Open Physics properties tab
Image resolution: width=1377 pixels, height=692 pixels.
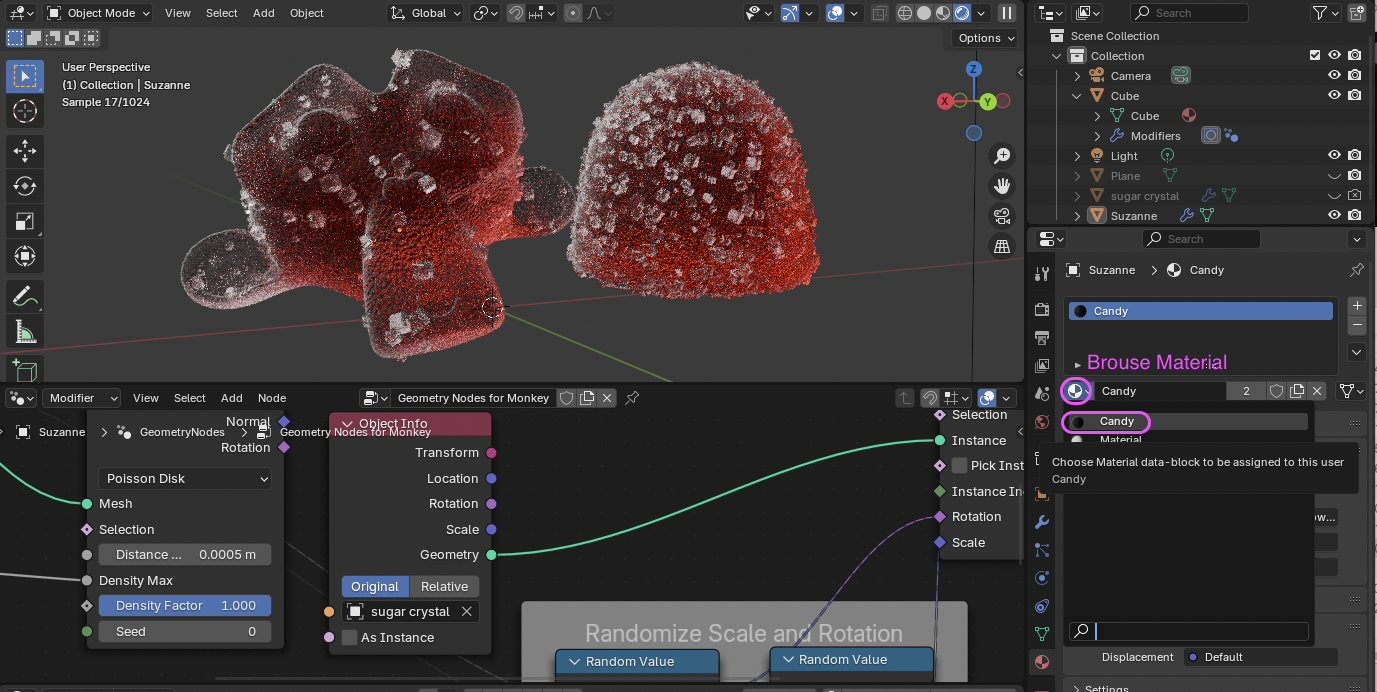(1042, 578)
